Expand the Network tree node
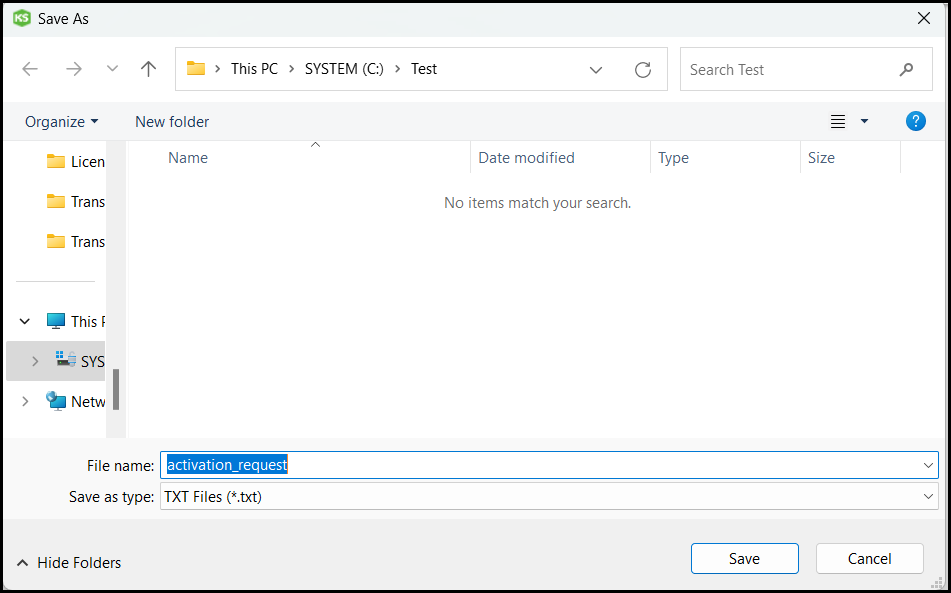951x593 pixels. pos(25,401)
